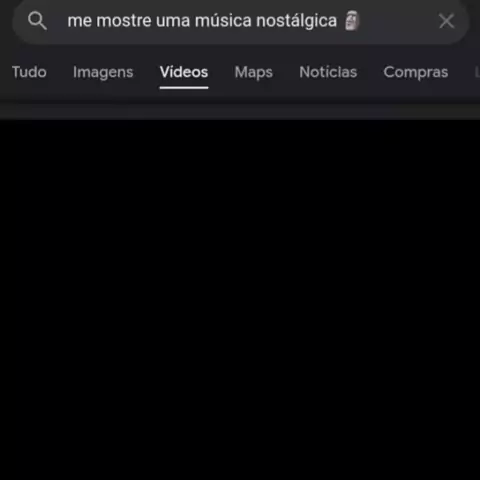Click the moai statue emoji in query
Viewport: 480px width, 480px height.
(352, 21)
